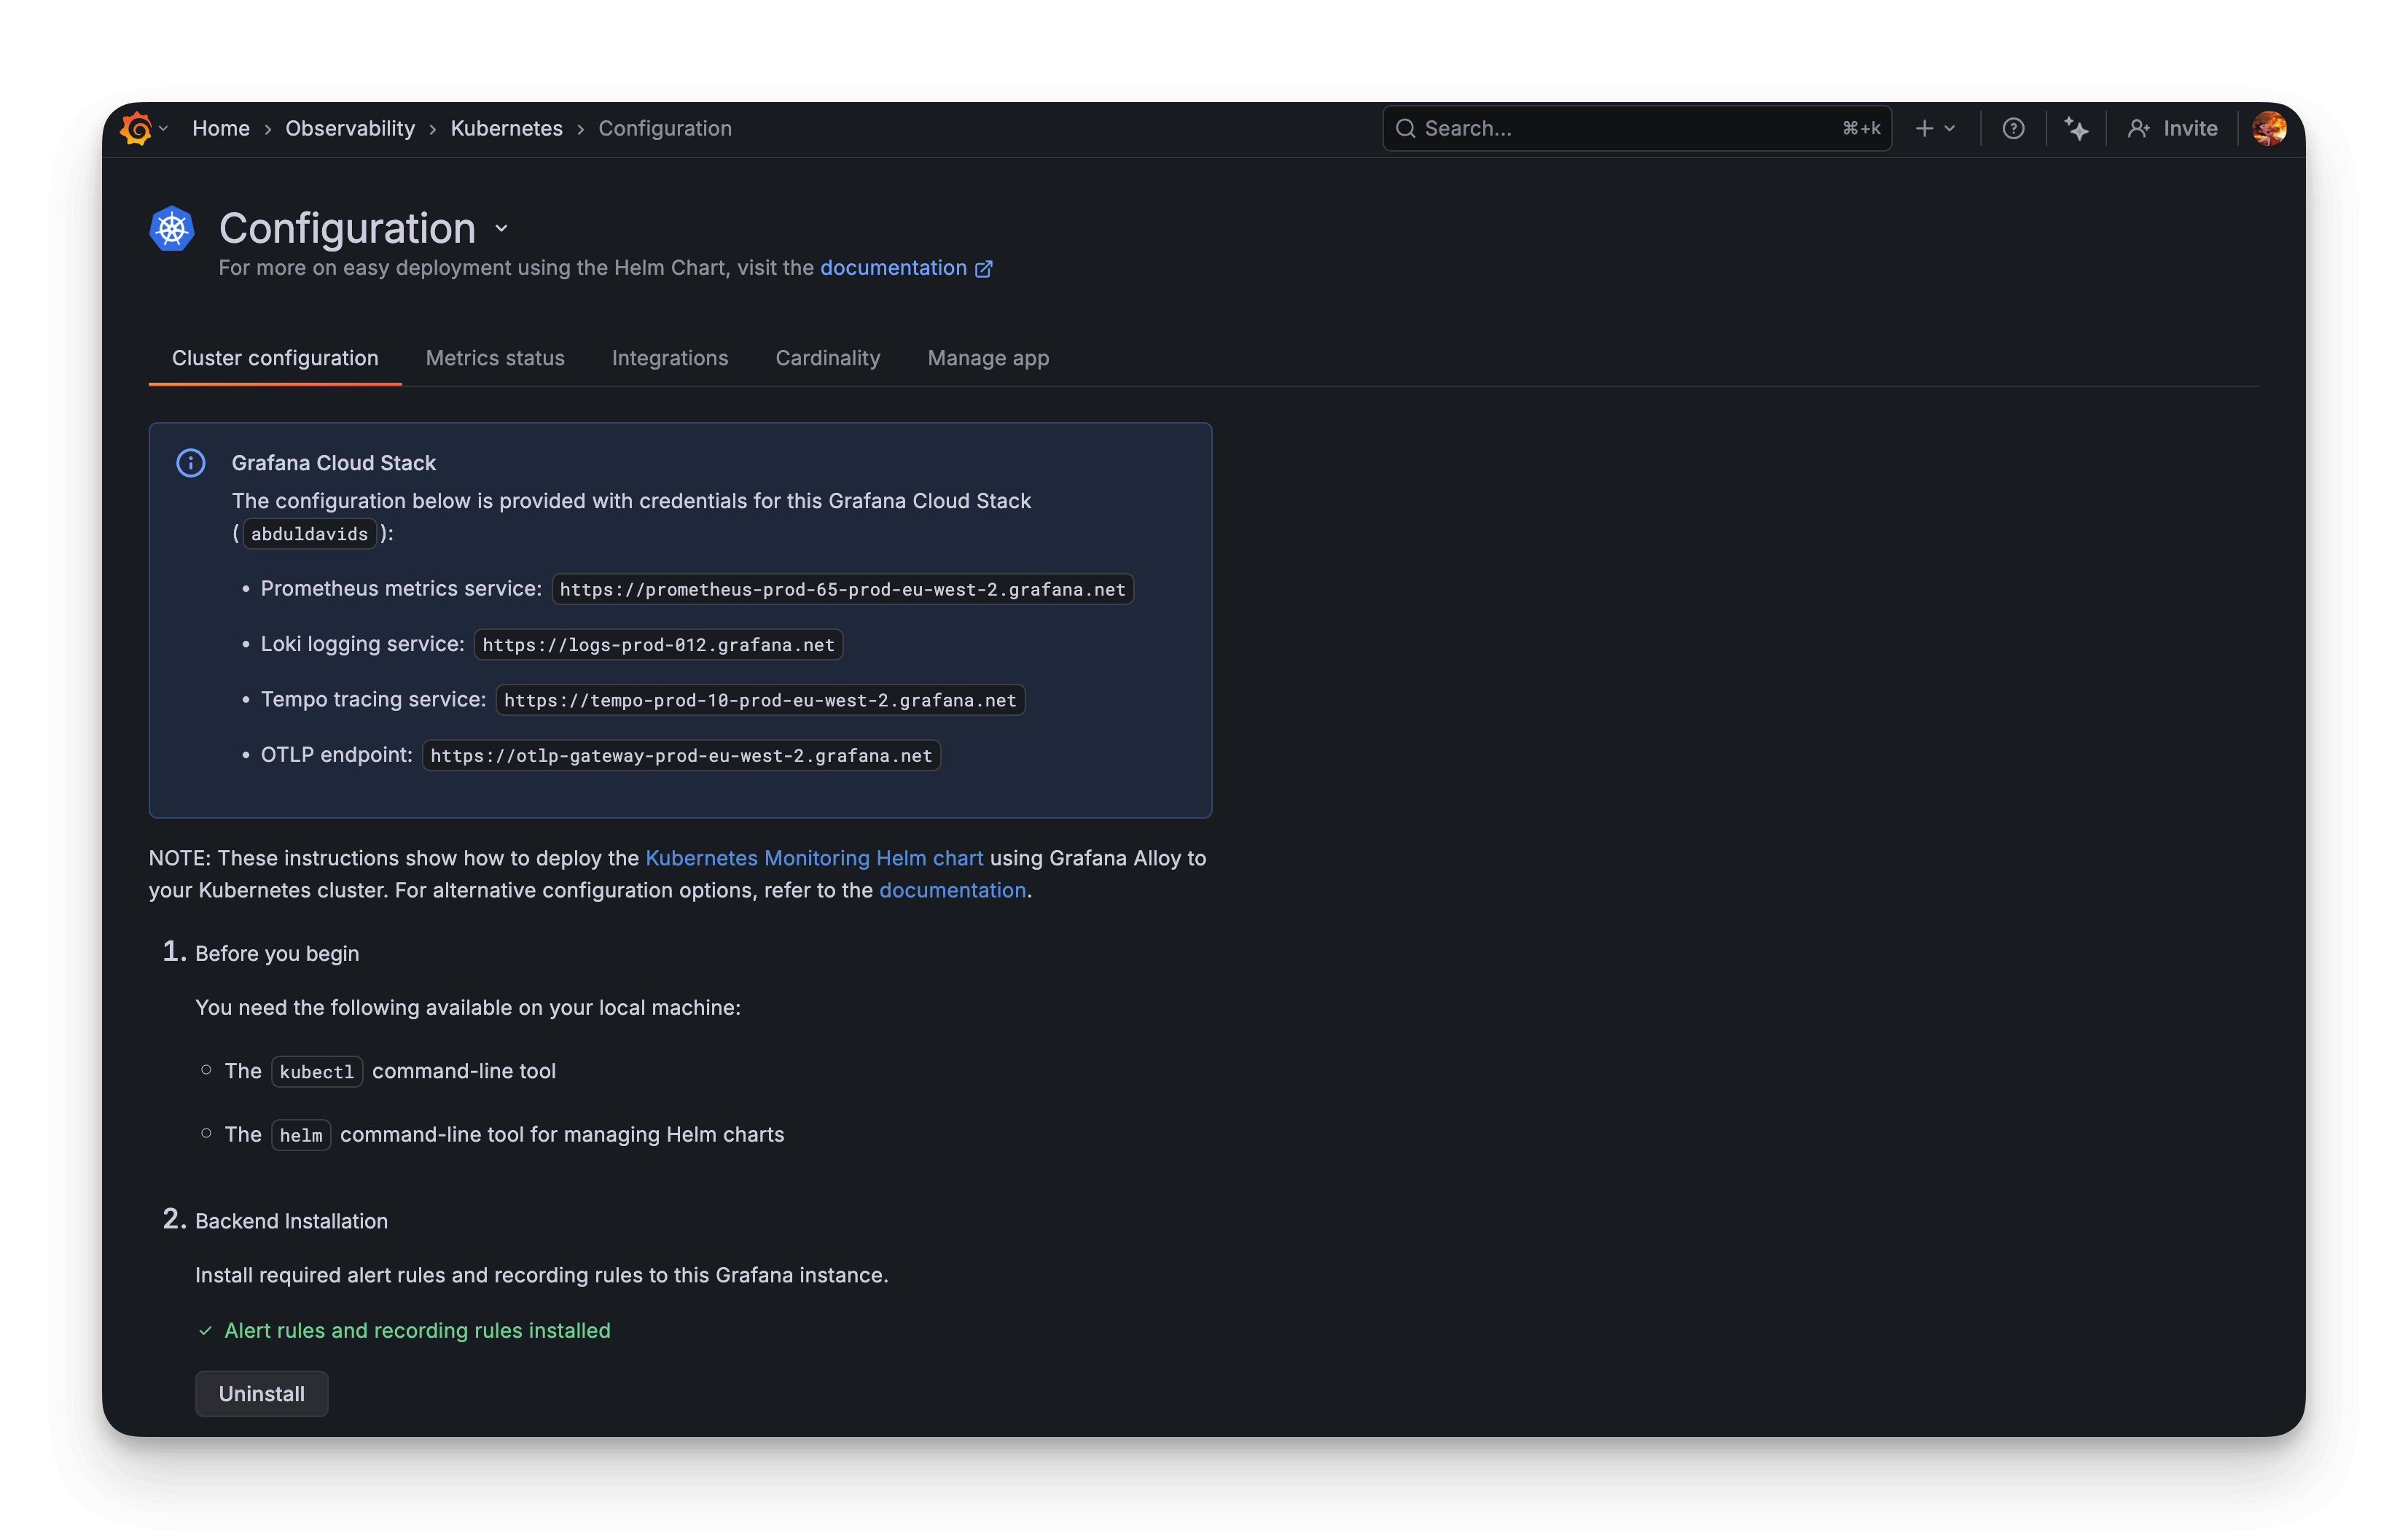
Task: Switch to the Metrics status tab
Action: pyautogui.click(x=494, y=358)
